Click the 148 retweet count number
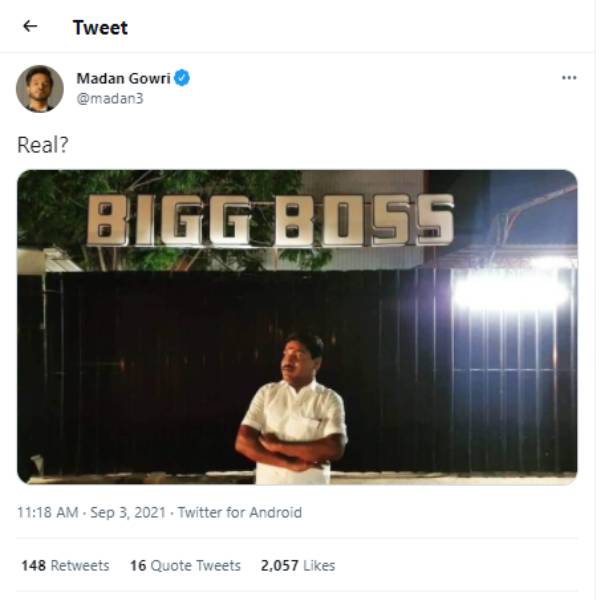This screenshot has width=600, height=600. (33, 566)
